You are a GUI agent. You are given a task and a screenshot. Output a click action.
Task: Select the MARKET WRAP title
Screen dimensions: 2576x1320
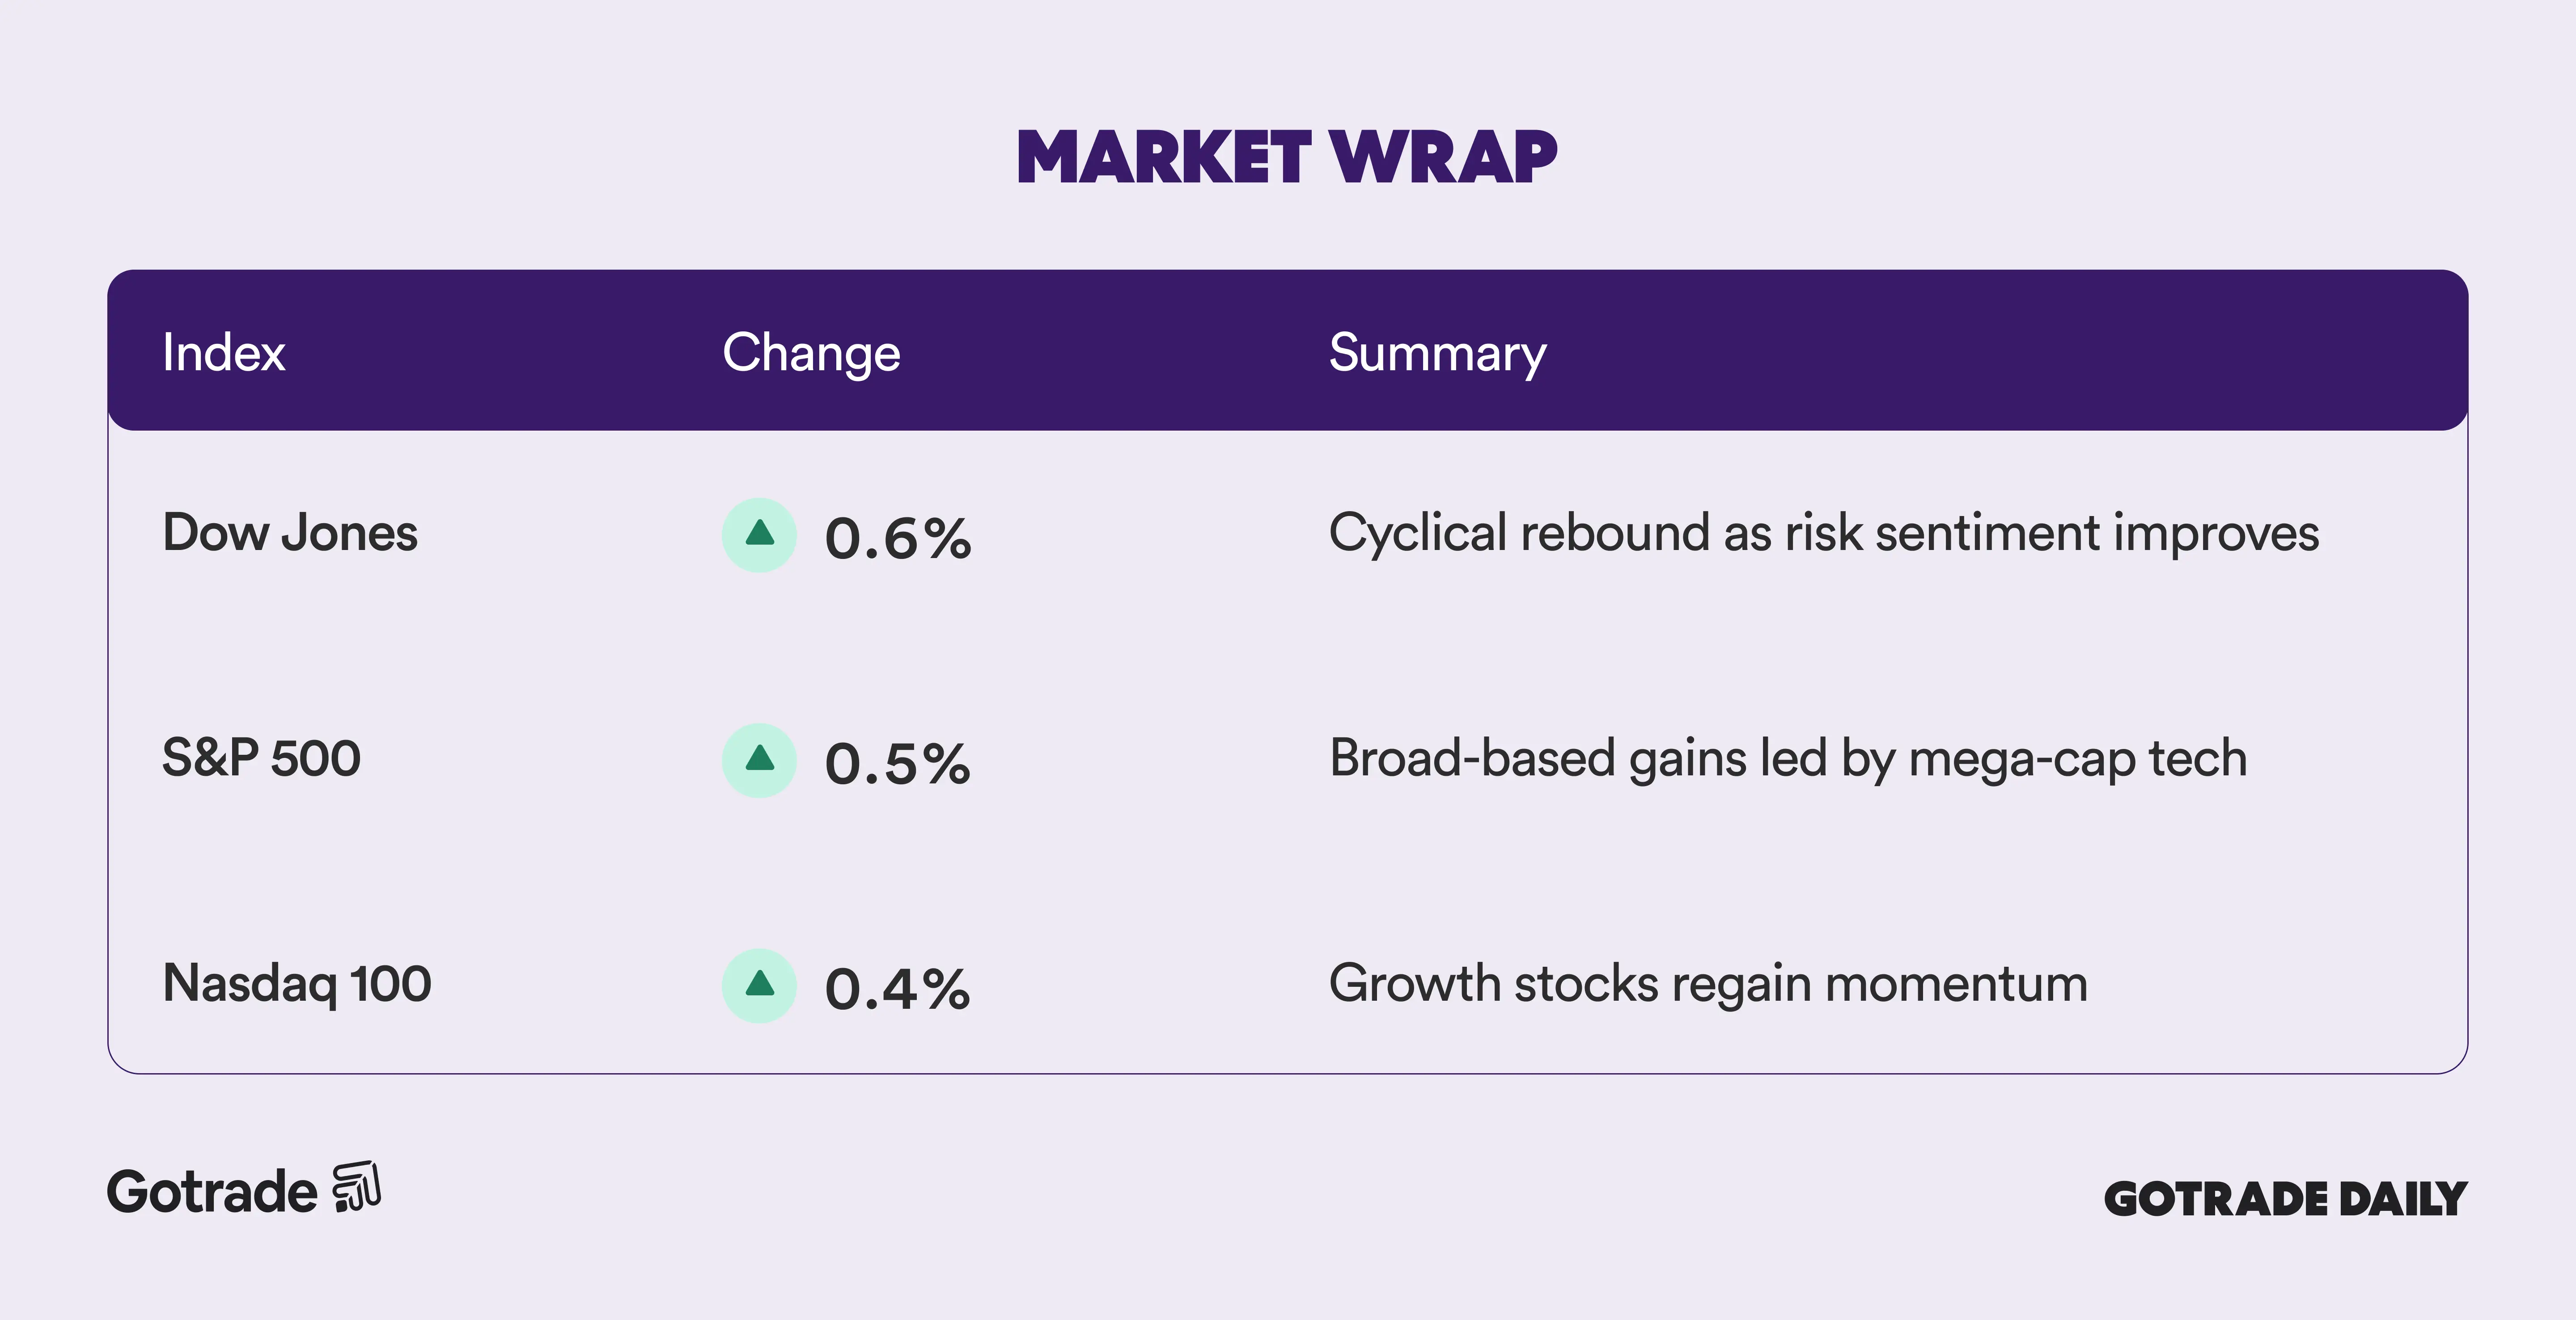tap(1287, 158)
